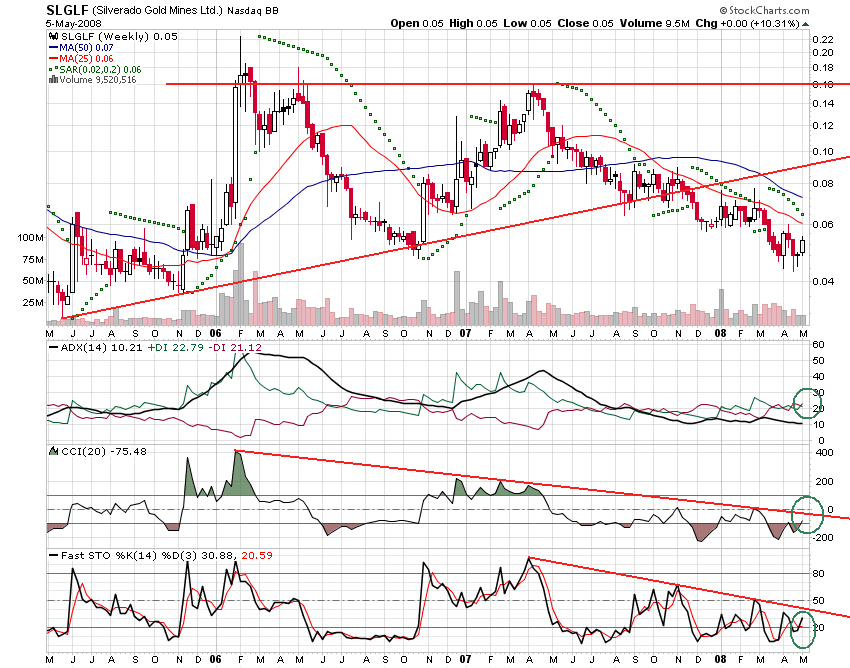The image size is (850, 668).
Task: Click the 80 label on stochastic axis
Action: (819, 574)
